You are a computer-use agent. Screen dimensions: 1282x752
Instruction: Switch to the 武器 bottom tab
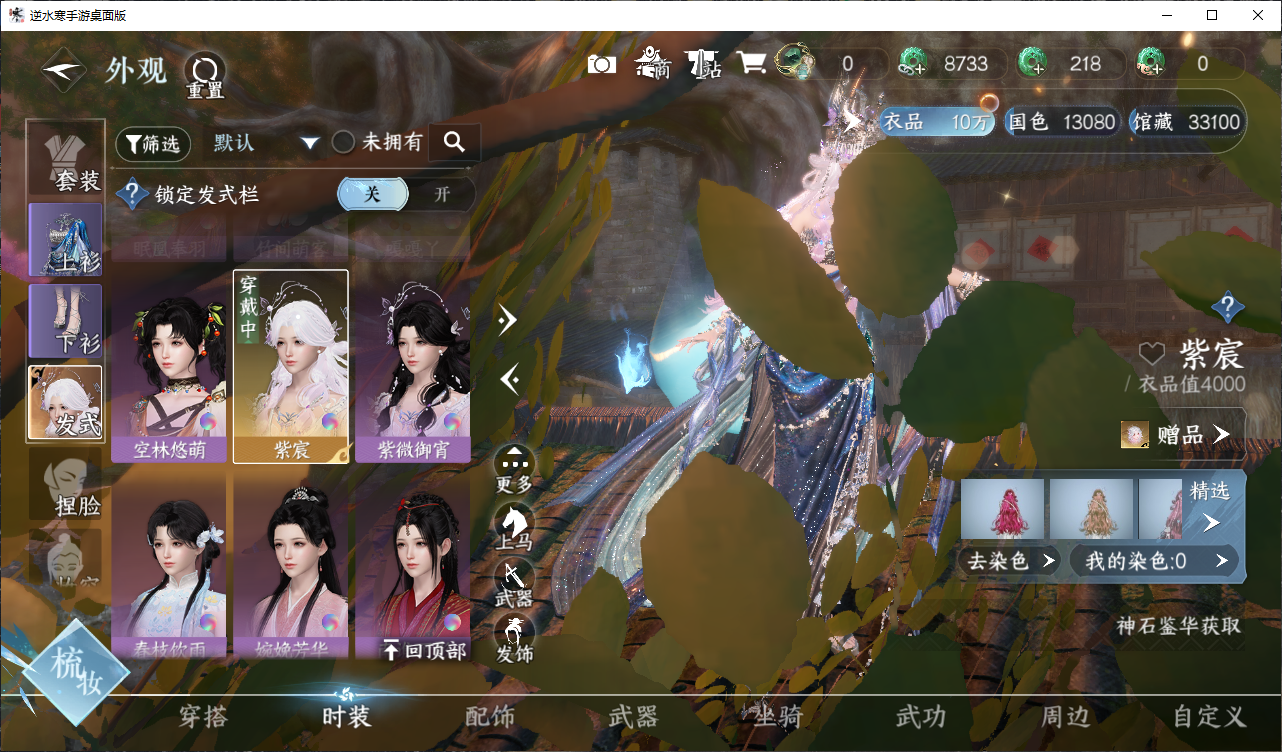coord(633,717)
